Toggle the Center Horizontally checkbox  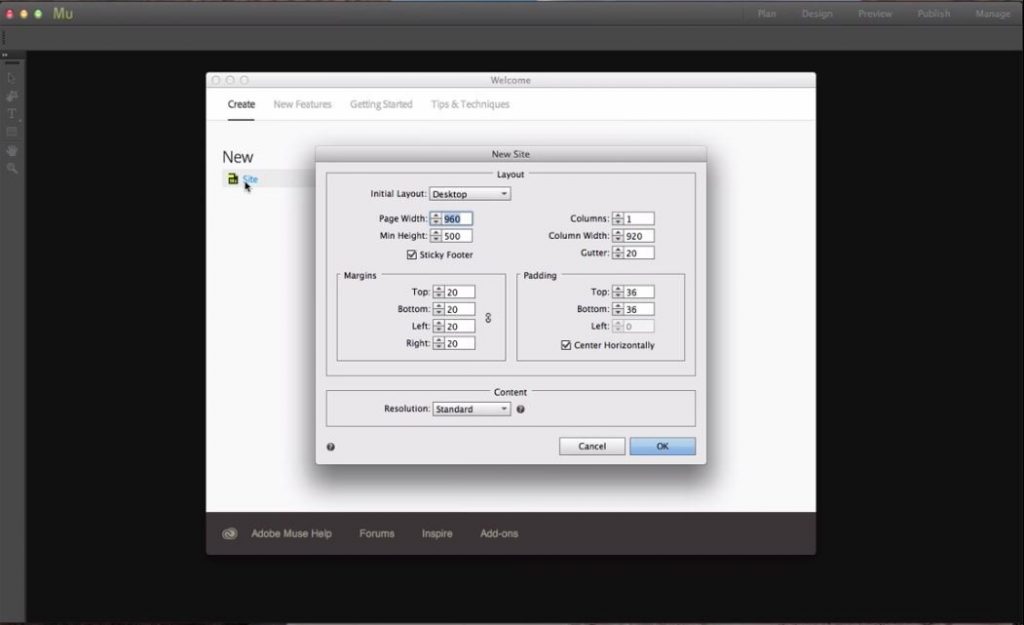tap(566, 345)
